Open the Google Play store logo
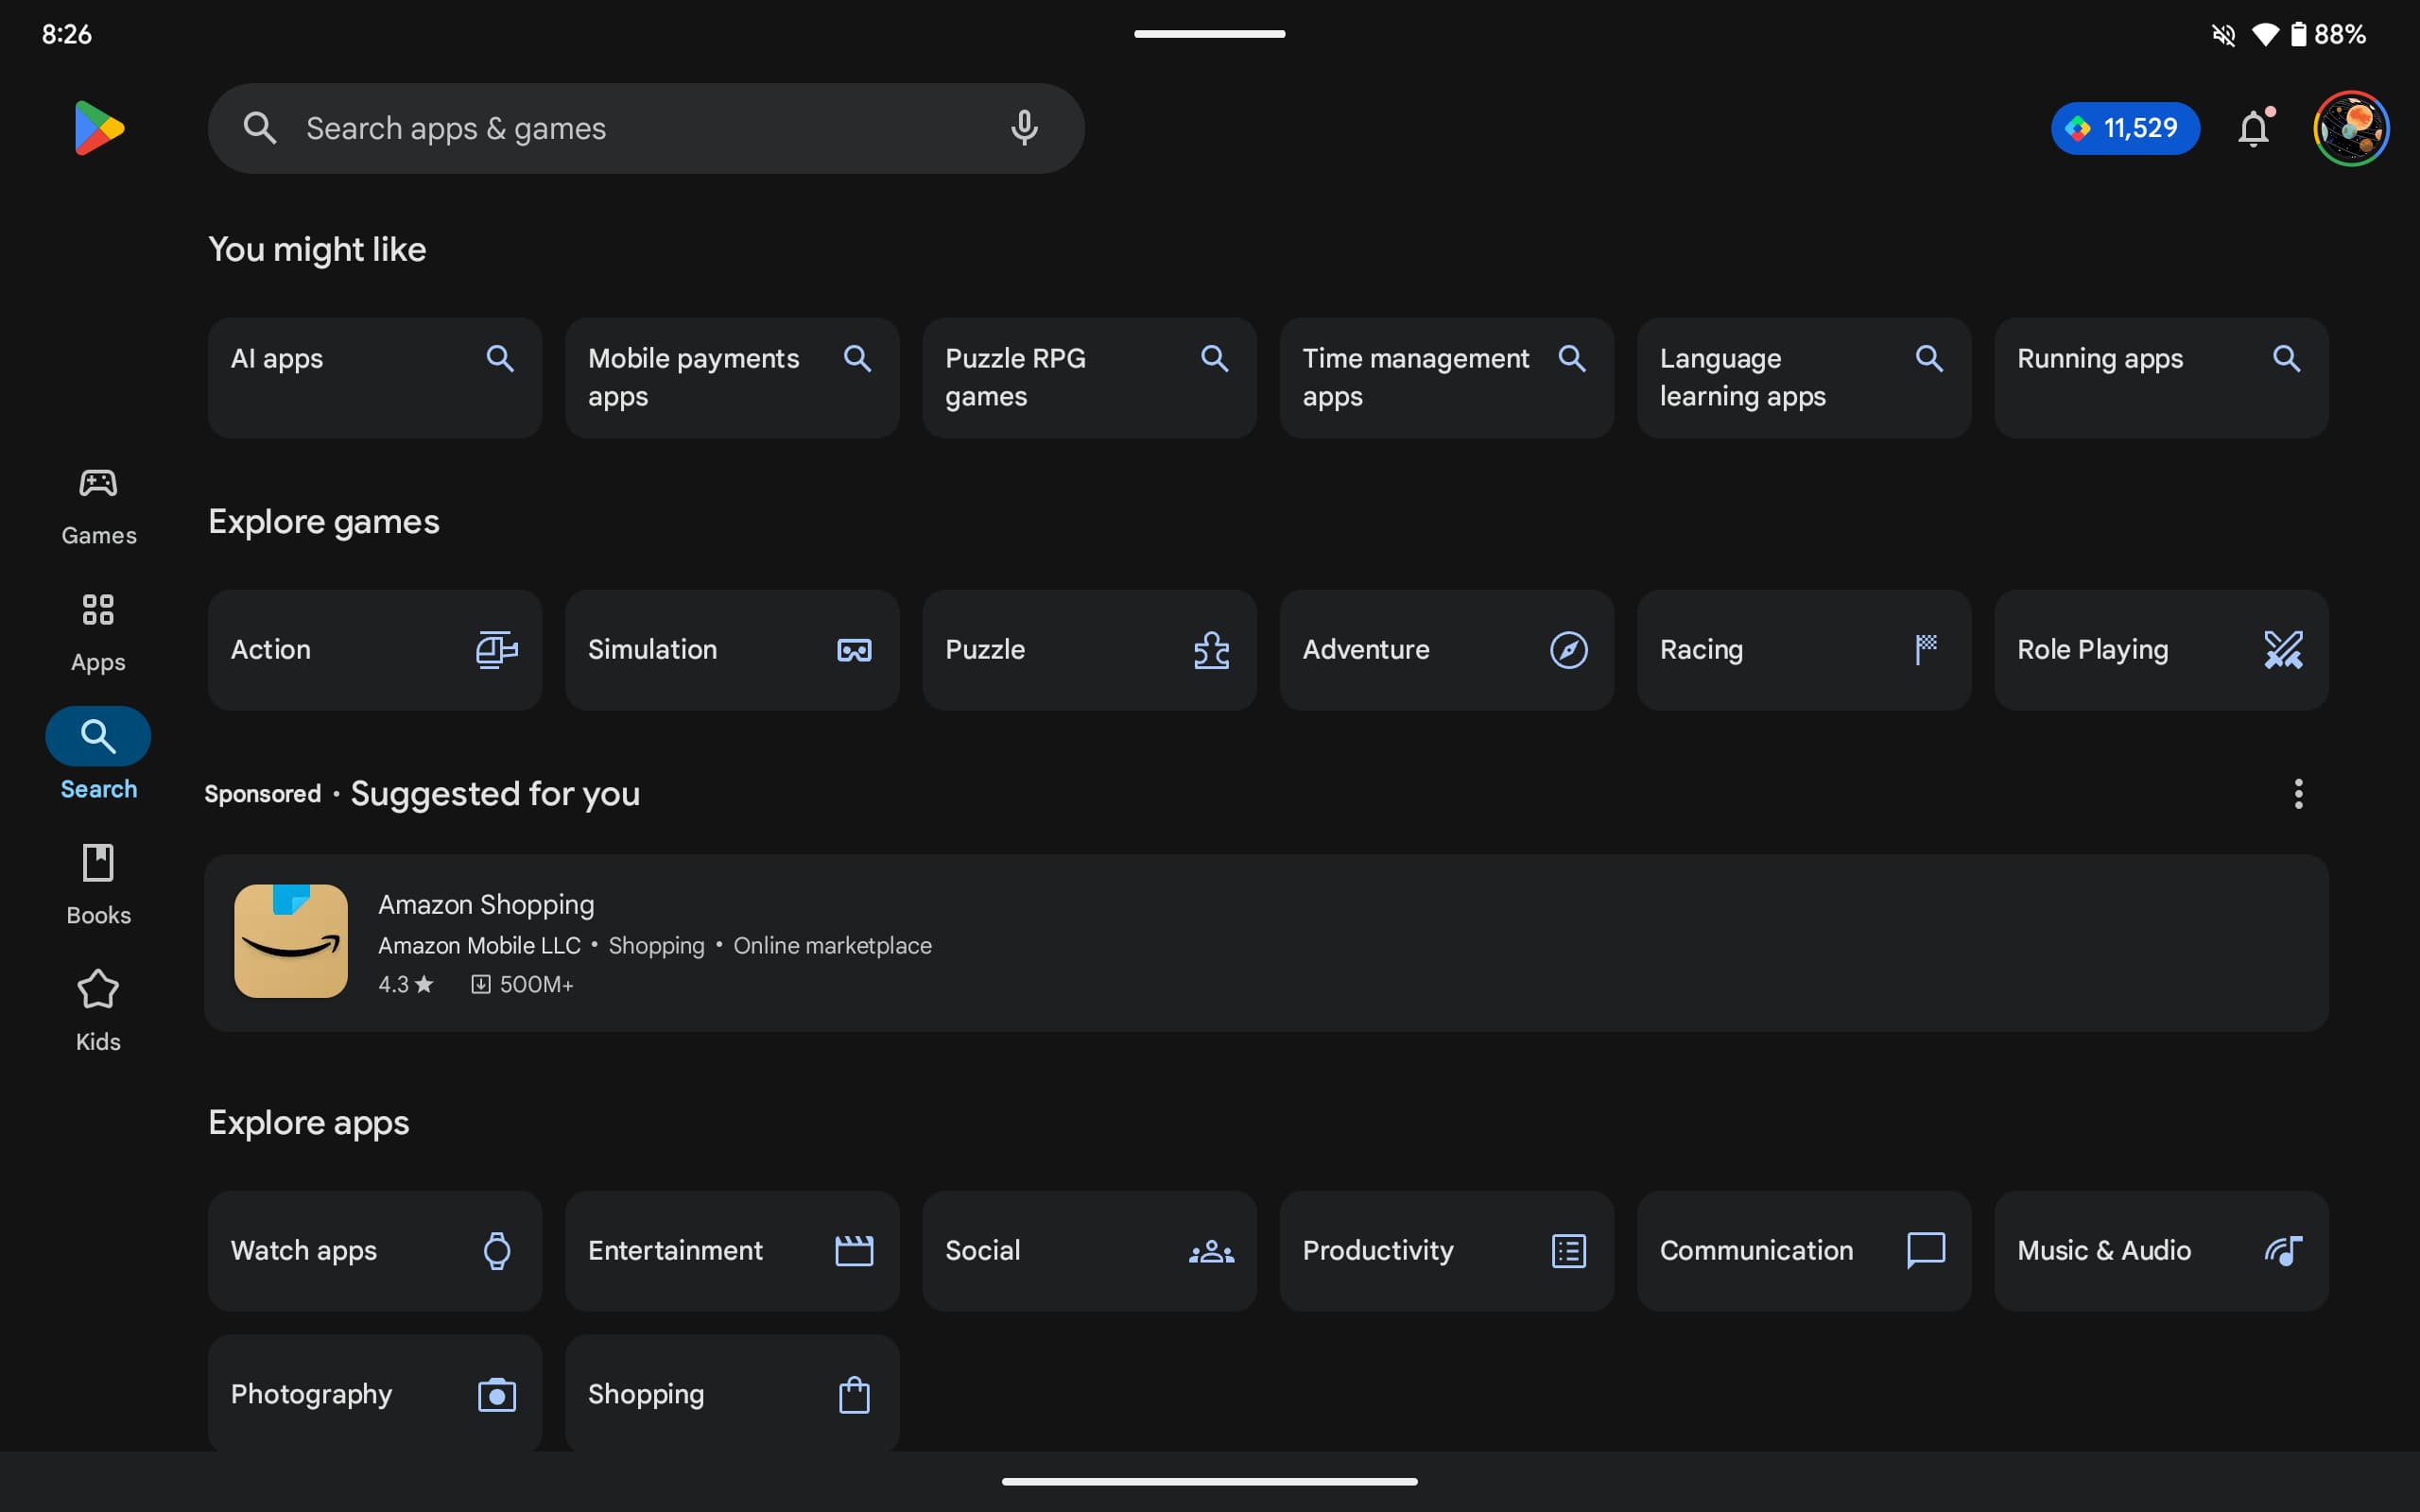The width and height of the screenshot is (2420, 1512). point(97,128)
